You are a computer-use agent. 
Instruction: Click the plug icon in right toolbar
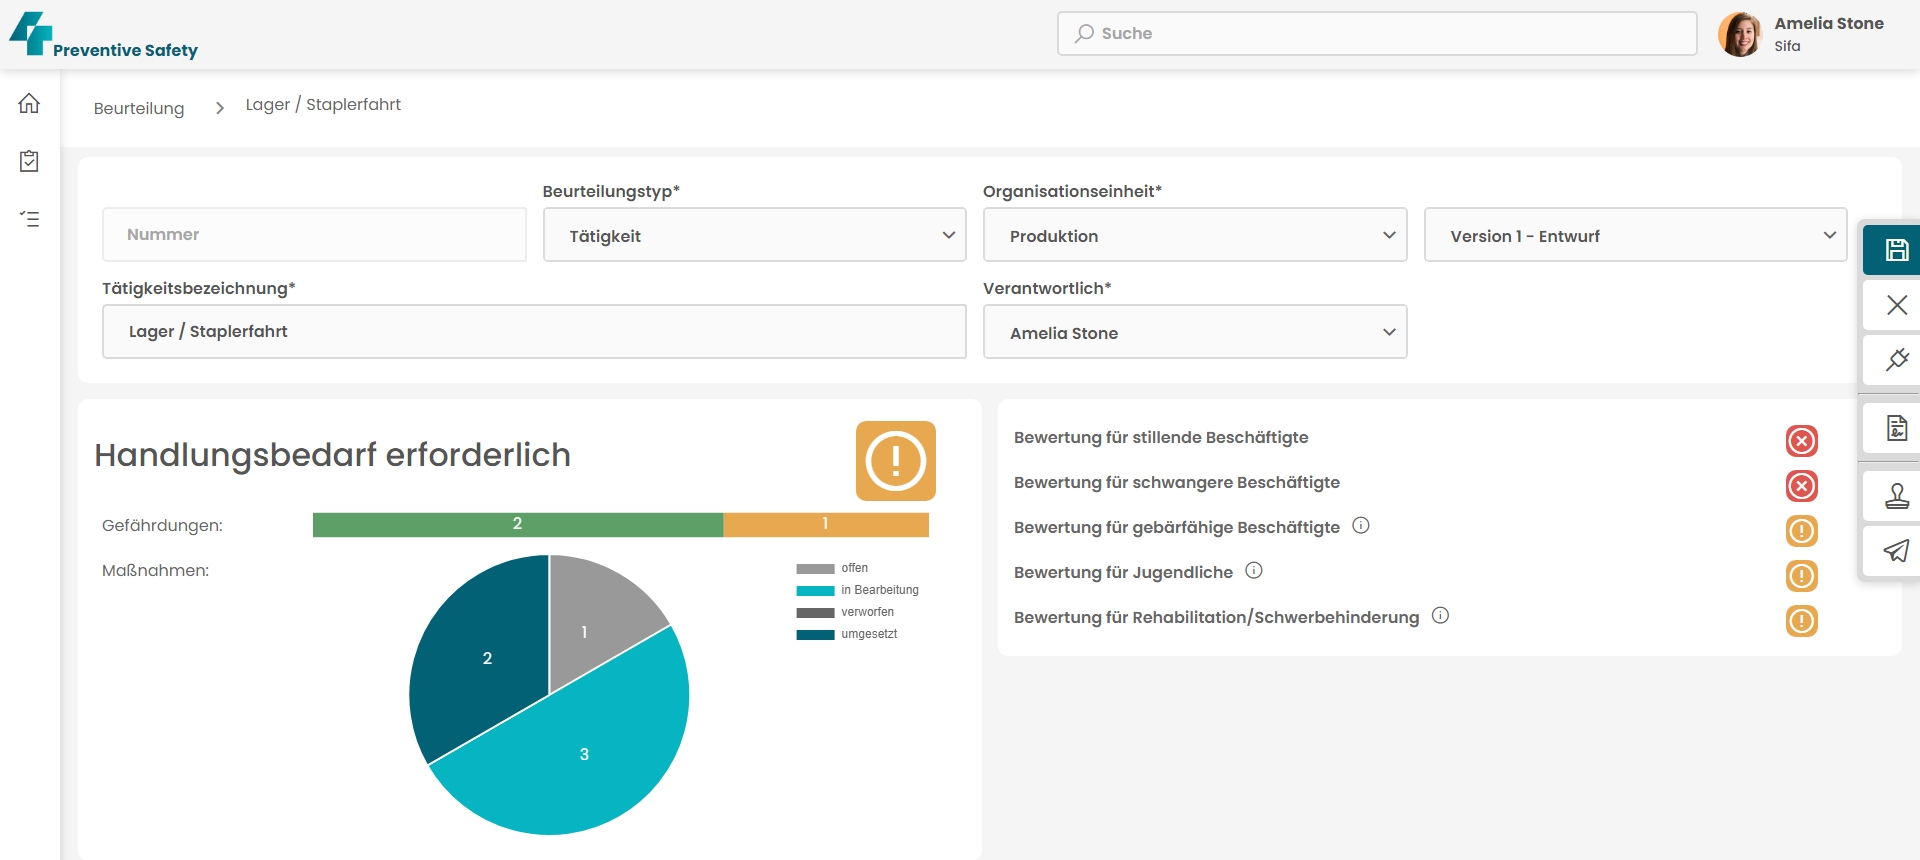pyautogui.click(x=1896, y=360)
